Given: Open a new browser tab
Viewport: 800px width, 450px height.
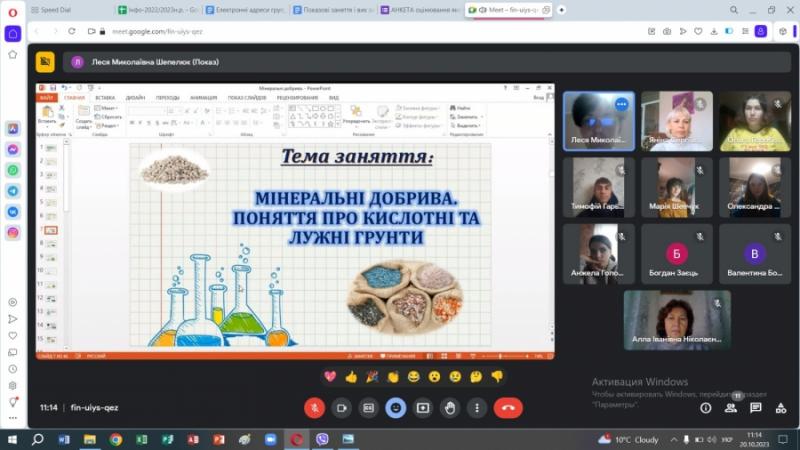Looking at the screenshot, I should 561,10.
